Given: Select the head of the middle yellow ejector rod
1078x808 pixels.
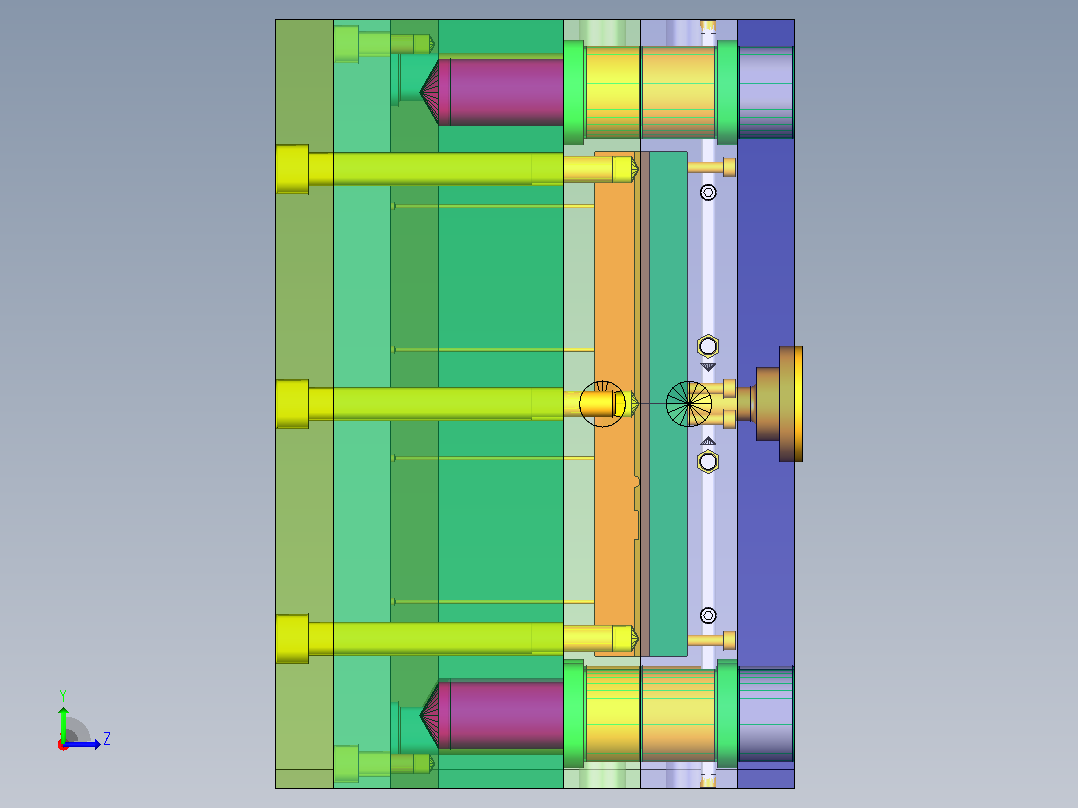Looking at the screenshot, I should 292,404.
